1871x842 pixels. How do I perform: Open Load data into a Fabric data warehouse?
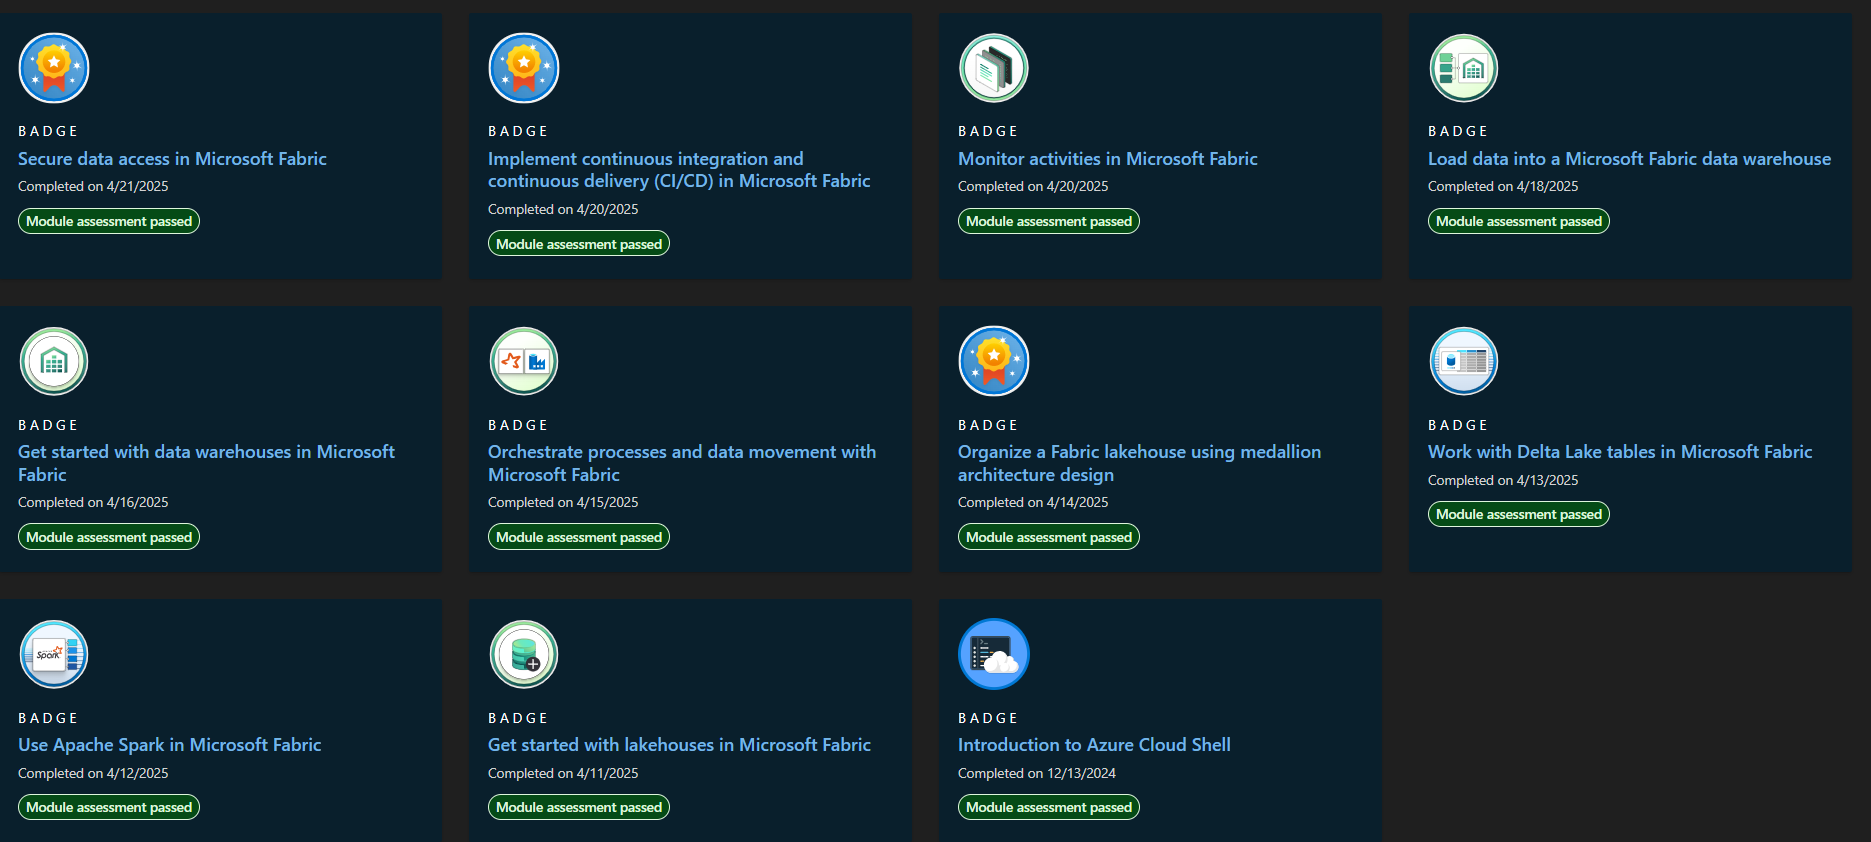[1630, 159]
